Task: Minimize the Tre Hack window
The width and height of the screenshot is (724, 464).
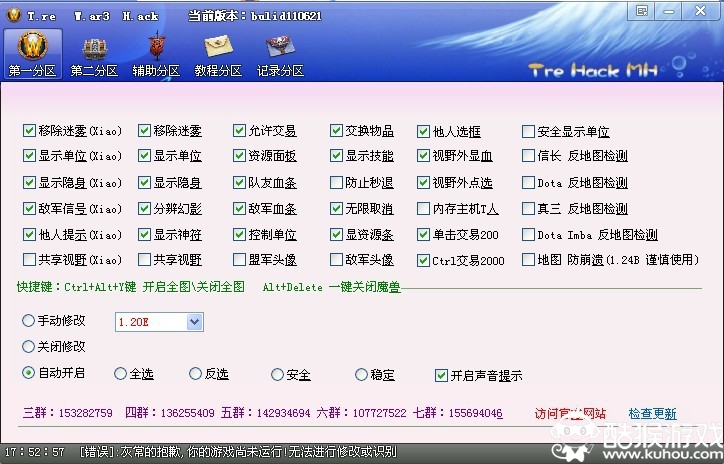Action: pos(669,11)
